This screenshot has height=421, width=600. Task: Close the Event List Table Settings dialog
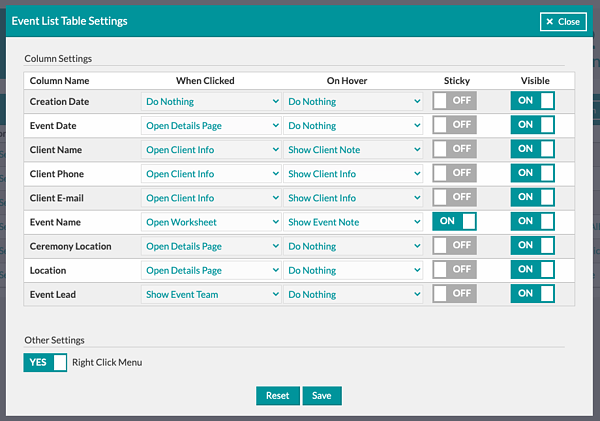coord(562,21)
